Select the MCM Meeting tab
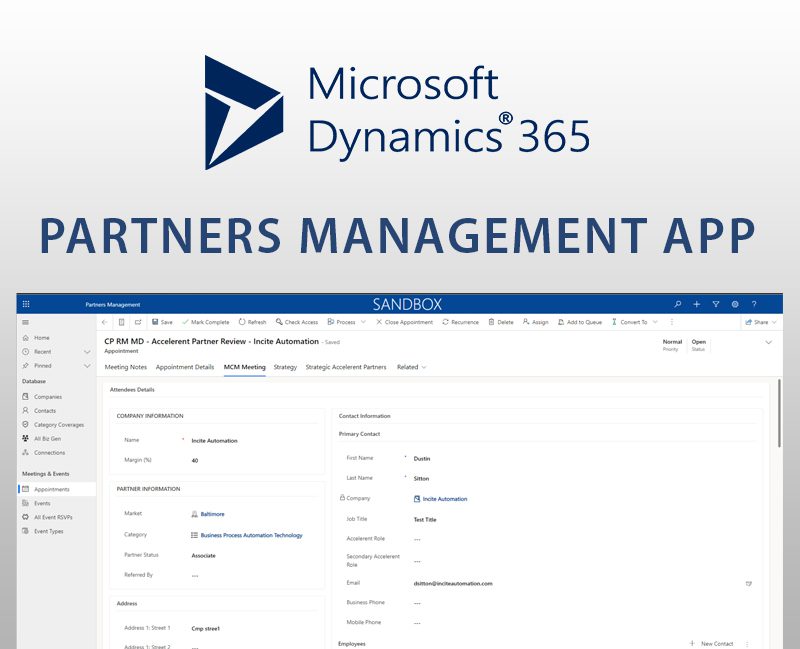The image size is (800, 649). point(244,367)
